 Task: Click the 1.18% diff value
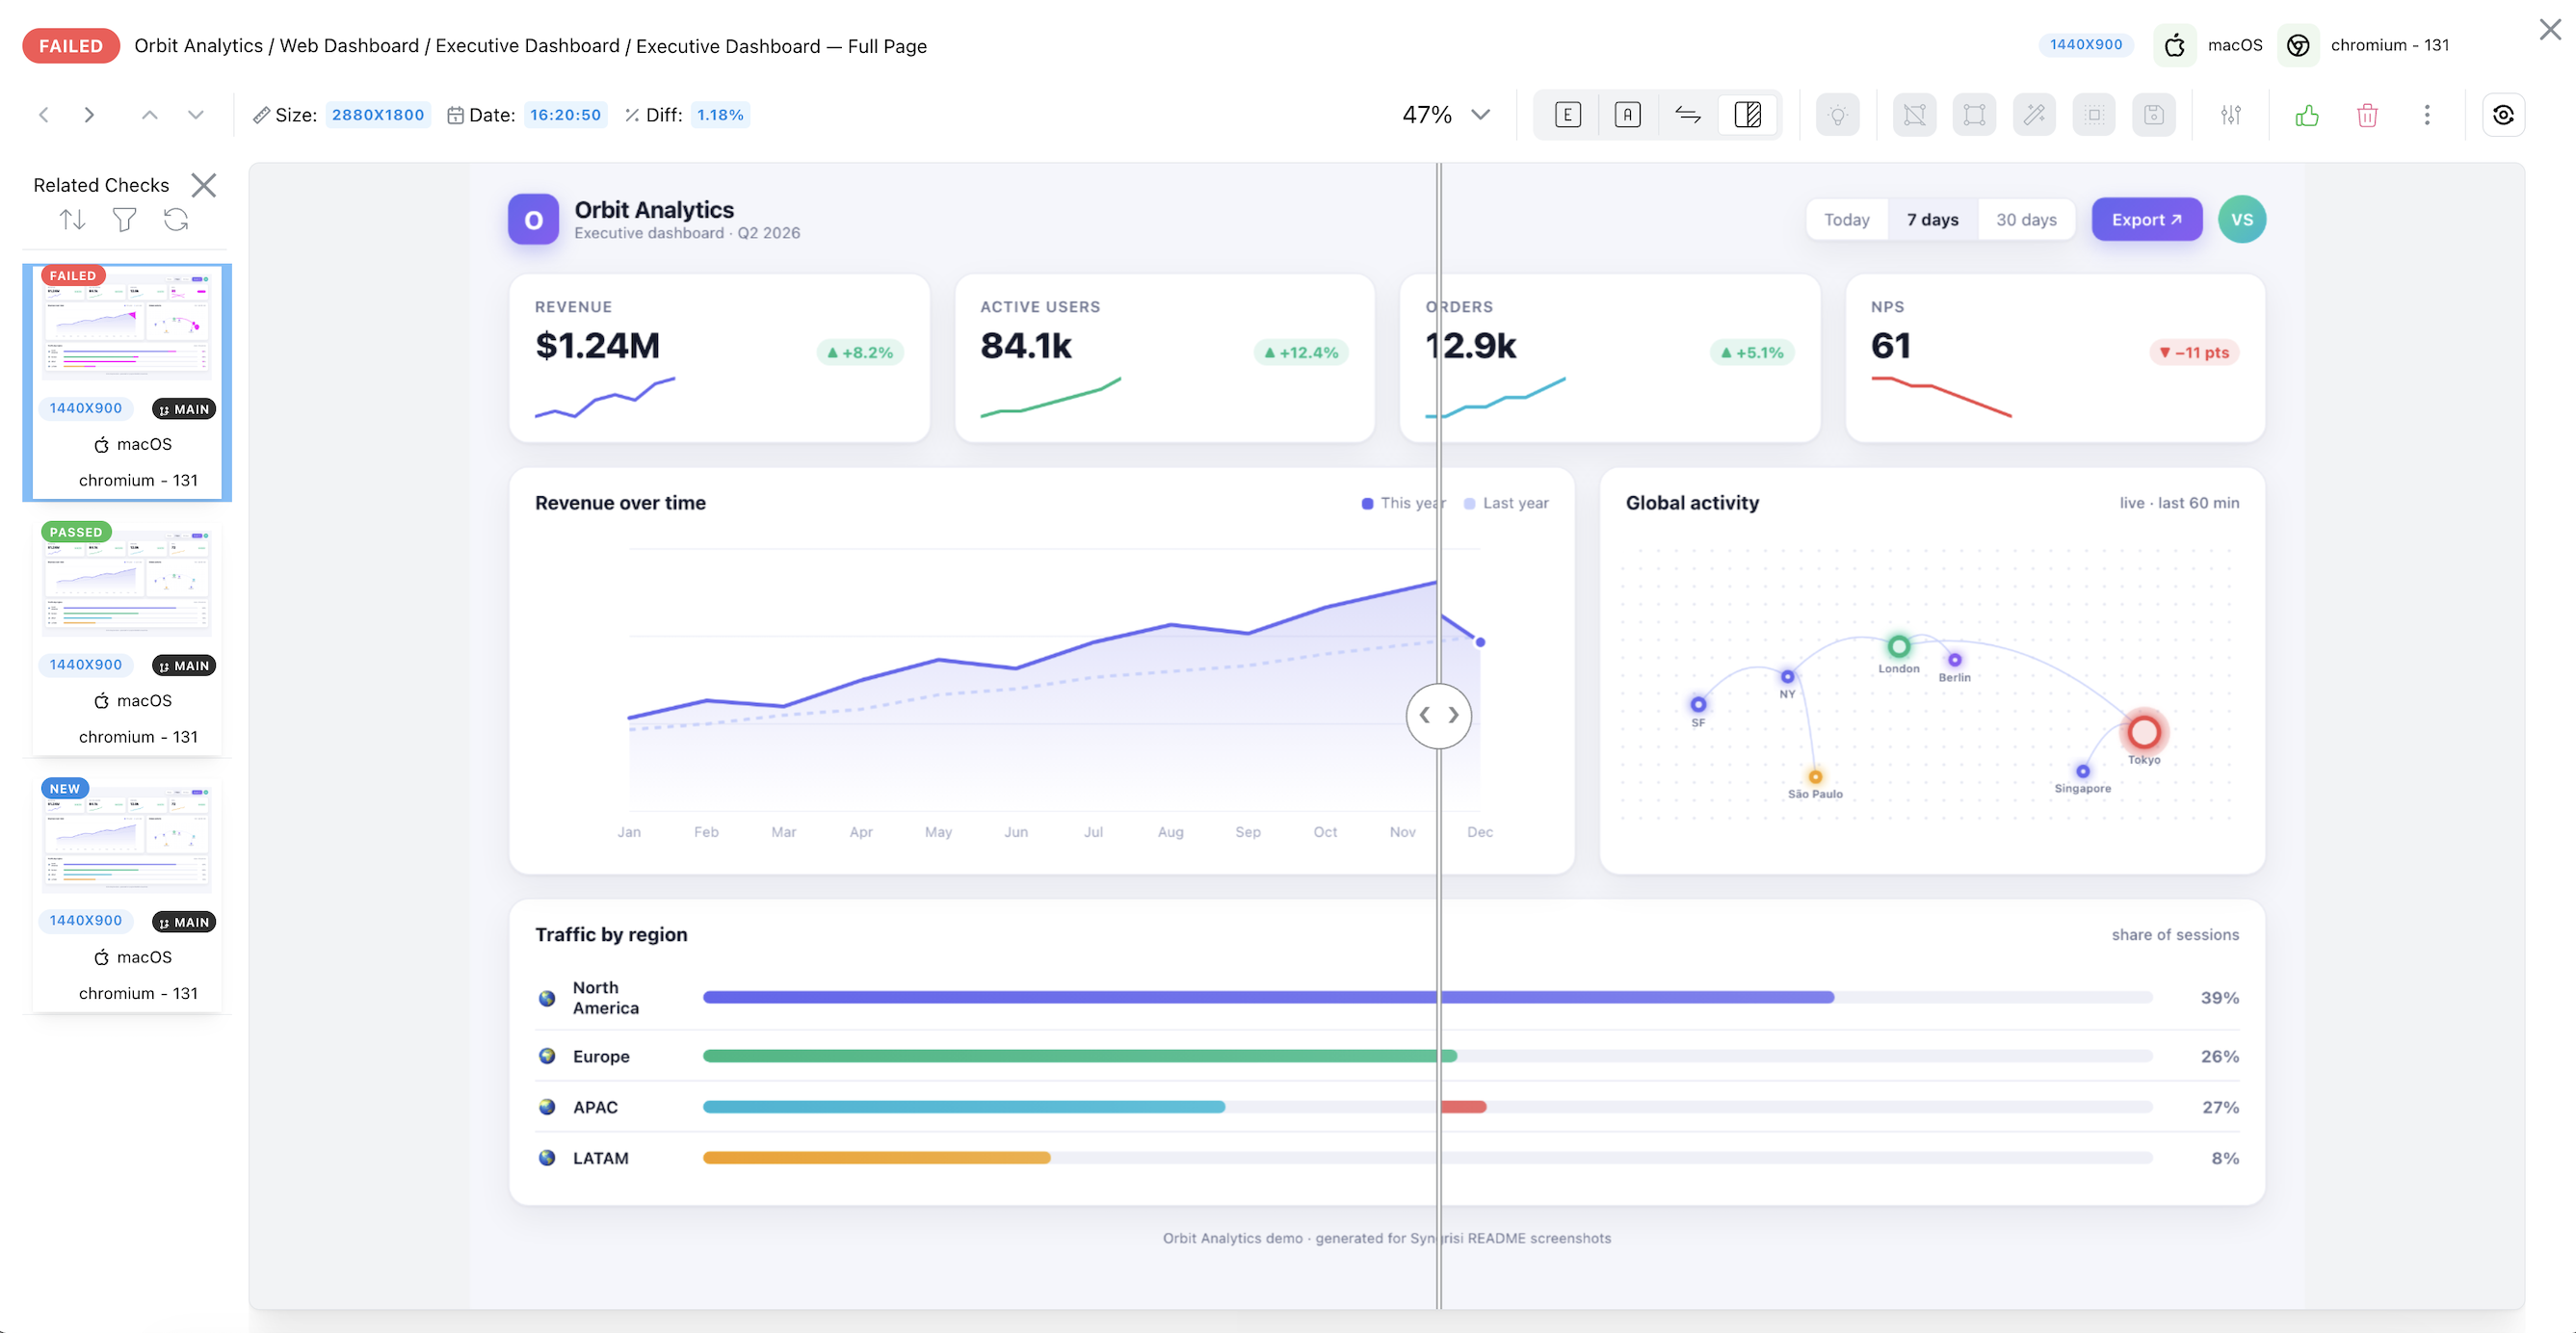click(720, 115)
